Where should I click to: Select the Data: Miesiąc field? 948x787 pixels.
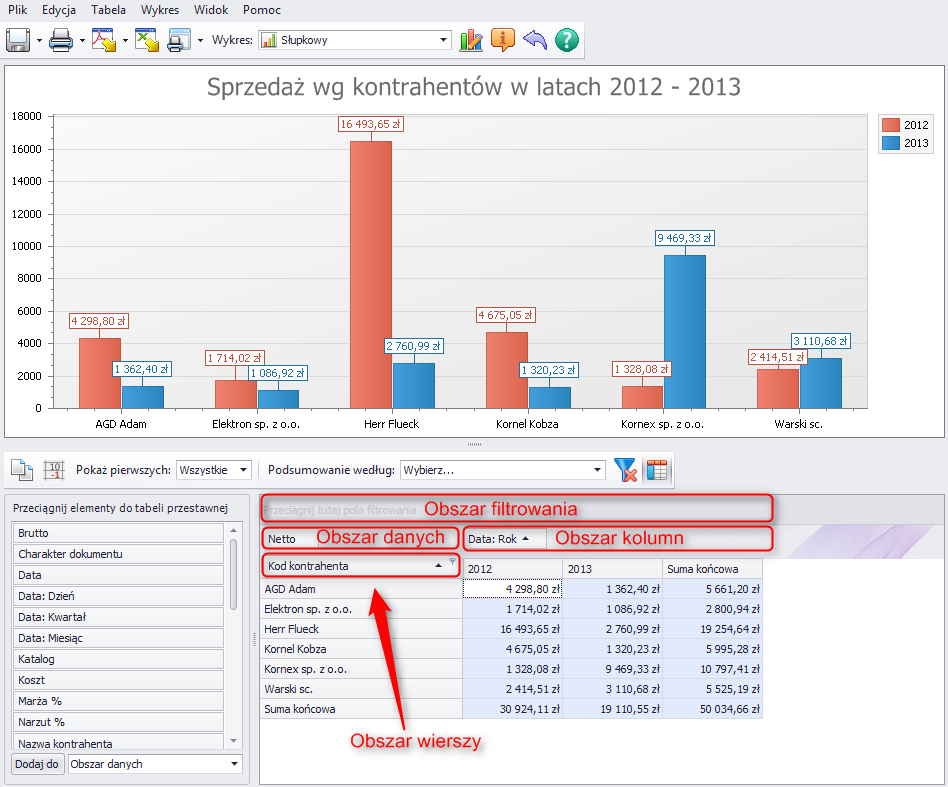118,638
